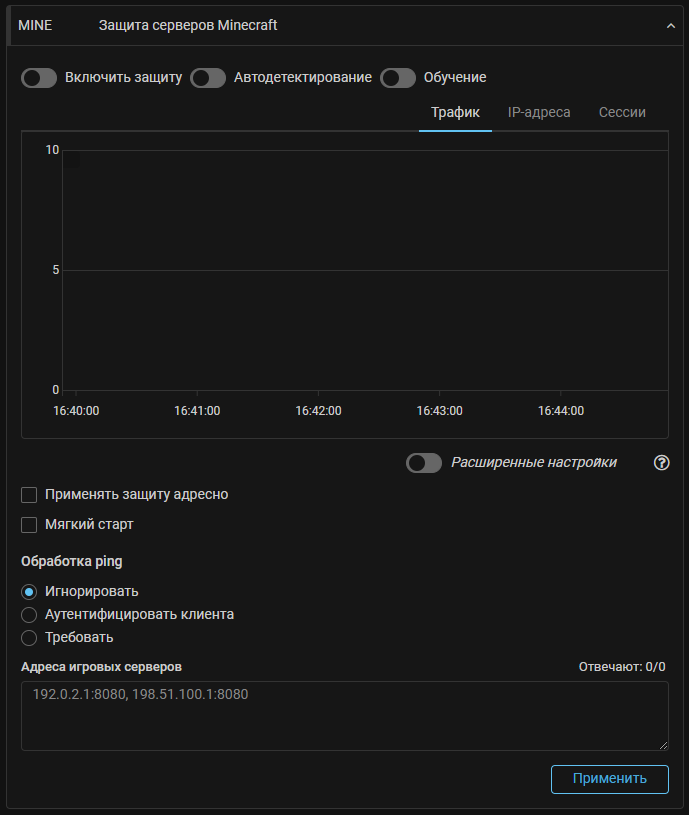The height and width of the screenshot is (815, 689).
Task: Toggle the Обучение learning mode switch
Action: [x=398, y=78]
